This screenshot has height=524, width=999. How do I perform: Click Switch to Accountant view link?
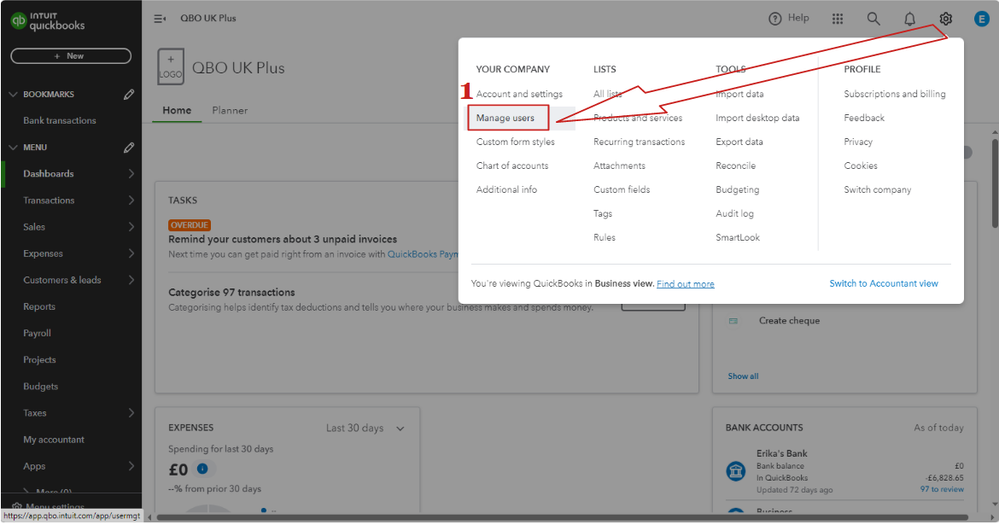(x=884, y=284)
